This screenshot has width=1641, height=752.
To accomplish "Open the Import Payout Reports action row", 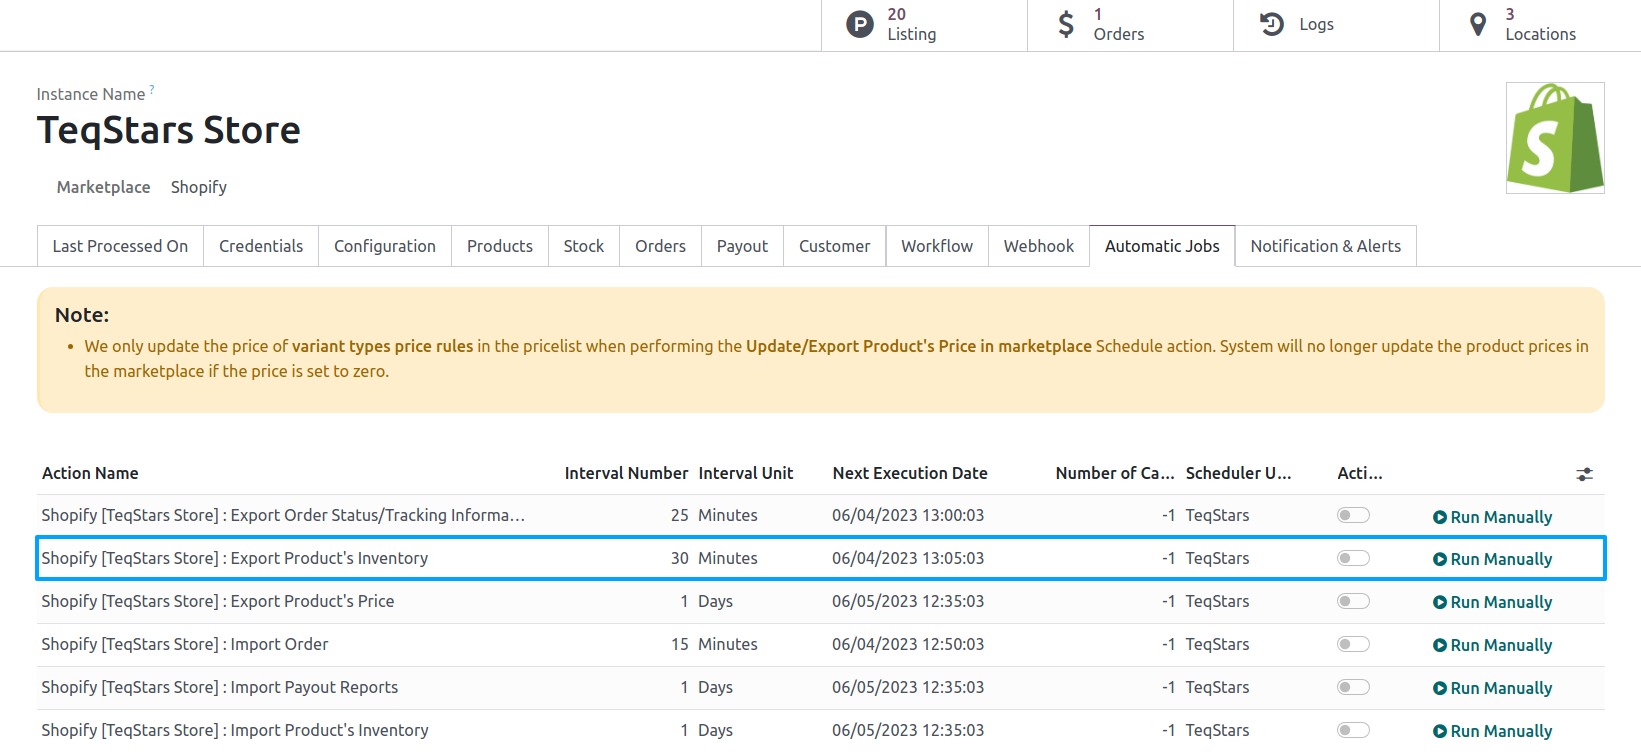I will pos(821,687).
